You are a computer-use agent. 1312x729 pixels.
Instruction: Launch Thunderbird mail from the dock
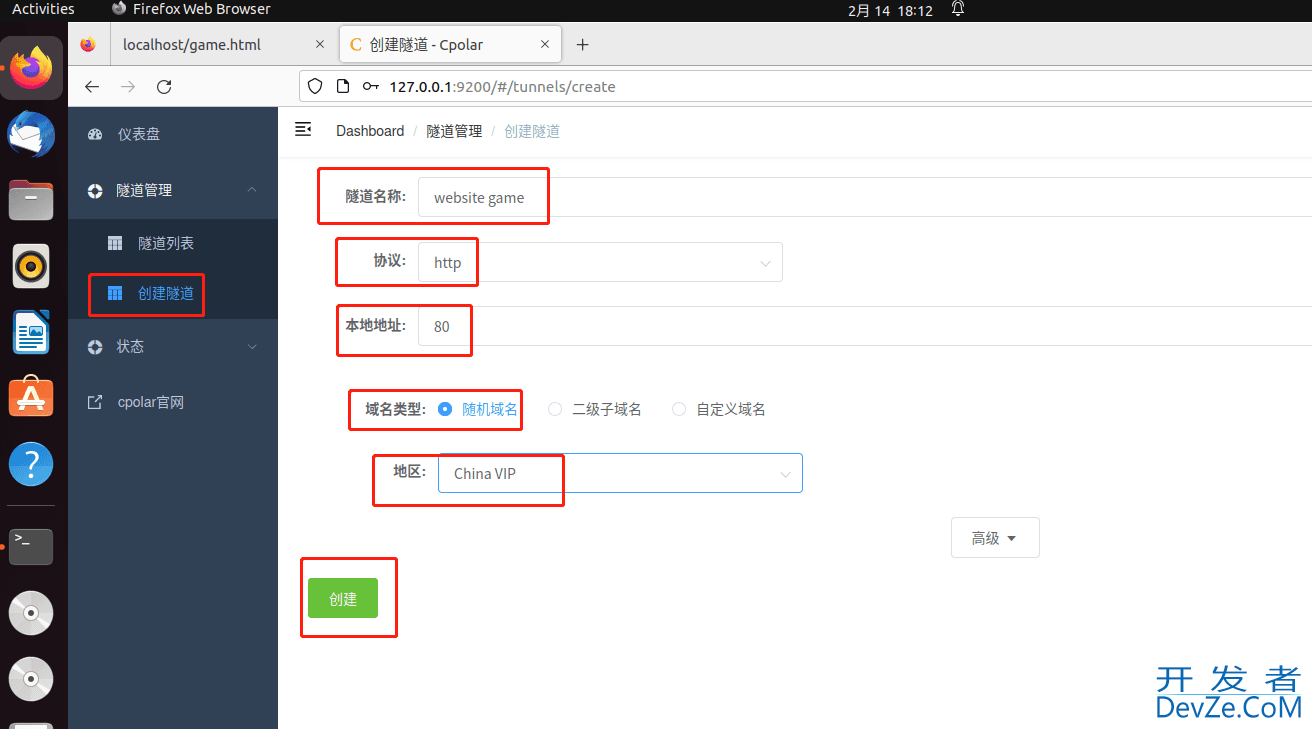pos(32,134)
